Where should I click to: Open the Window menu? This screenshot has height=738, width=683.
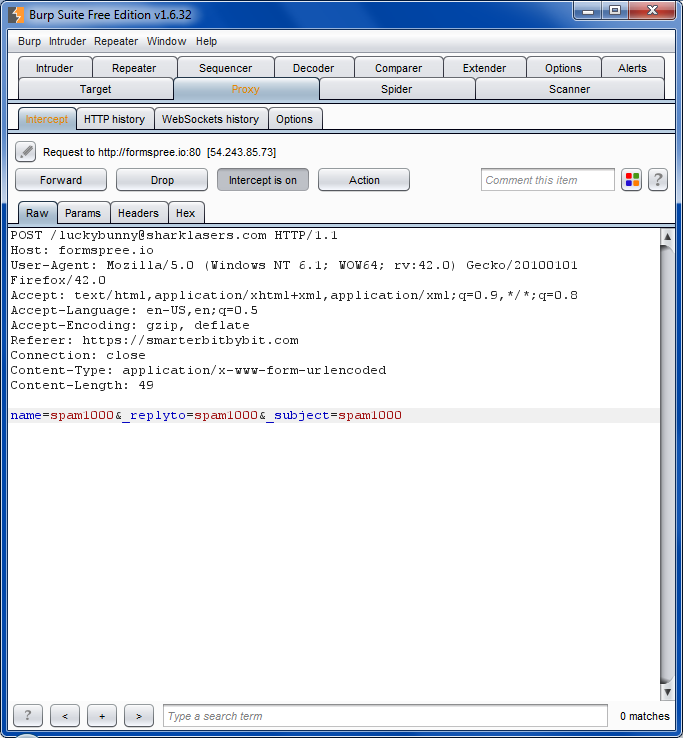coord(167,41)
